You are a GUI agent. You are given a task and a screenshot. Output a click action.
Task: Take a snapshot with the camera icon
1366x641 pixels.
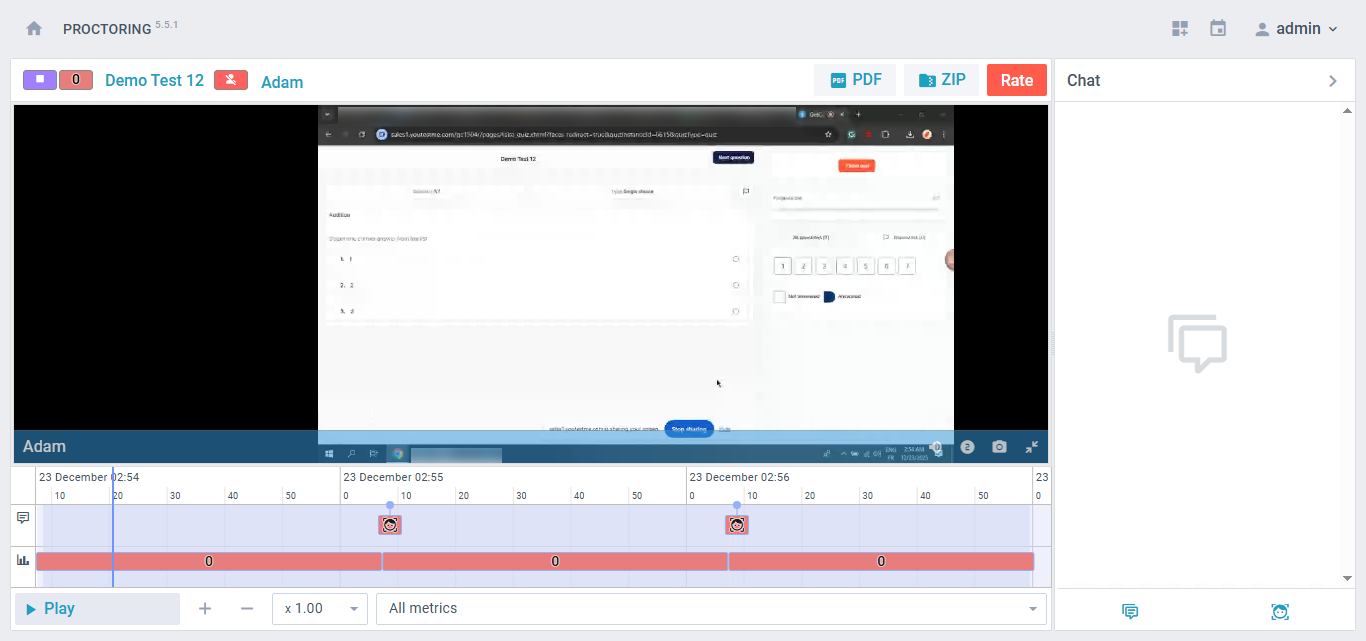[x=999, y=447]
